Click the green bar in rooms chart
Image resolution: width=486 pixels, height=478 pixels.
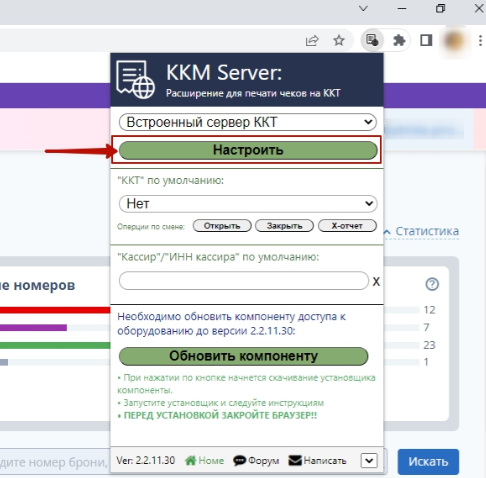click(x=55, y=345)
